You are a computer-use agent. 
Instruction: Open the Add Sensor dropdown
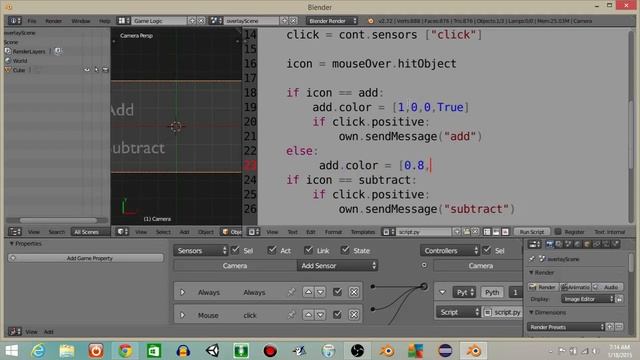pos(337,266)
